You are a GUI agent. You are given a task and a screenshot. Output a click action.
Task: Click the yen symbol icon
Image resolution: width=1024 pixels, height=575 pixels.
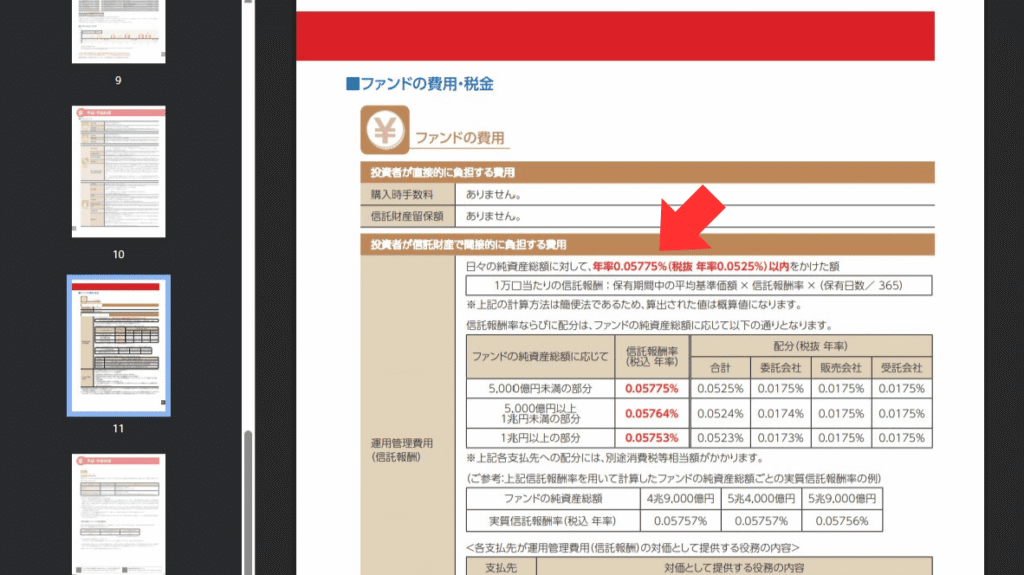384,132
